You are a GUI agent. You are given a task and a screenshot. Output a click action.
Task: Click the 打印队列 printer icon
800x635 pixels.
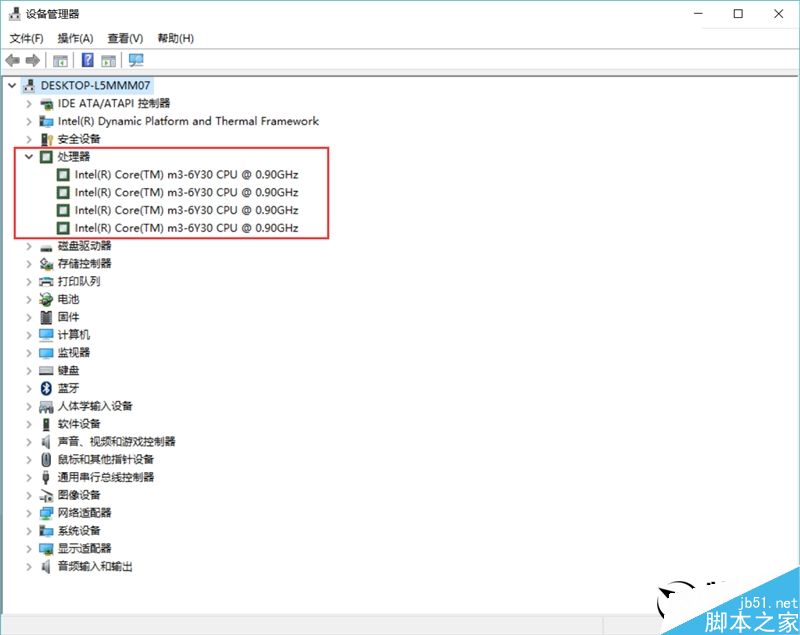(x=46, y=282)
